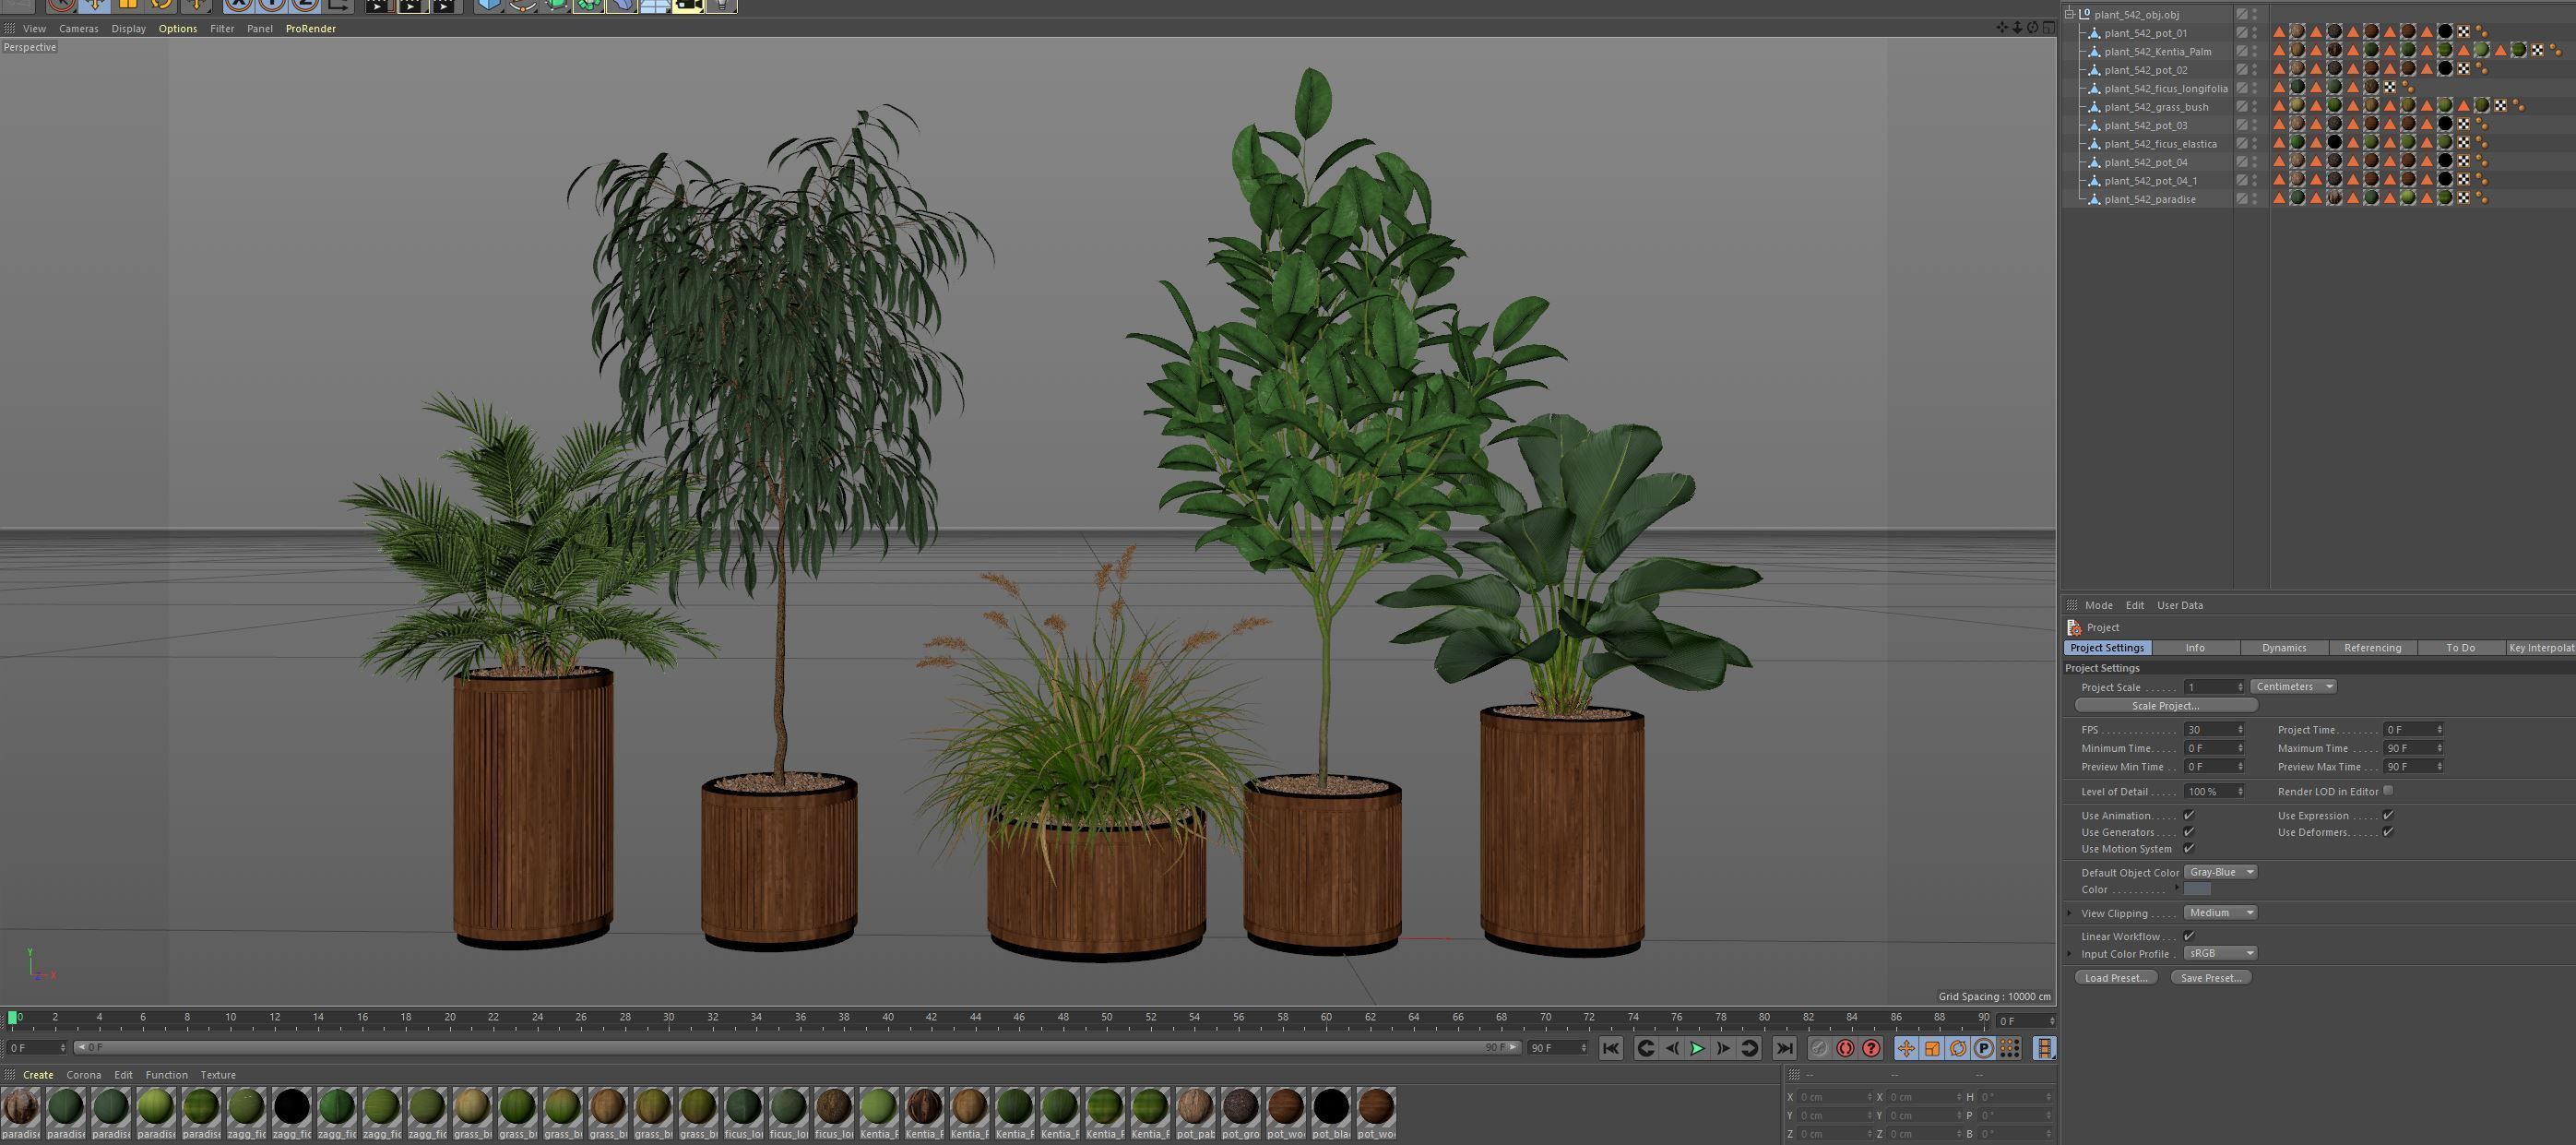This screenshot has width=2576, height=1145.
Task: Switch to Referencing tab
Action: (2372, 648)
